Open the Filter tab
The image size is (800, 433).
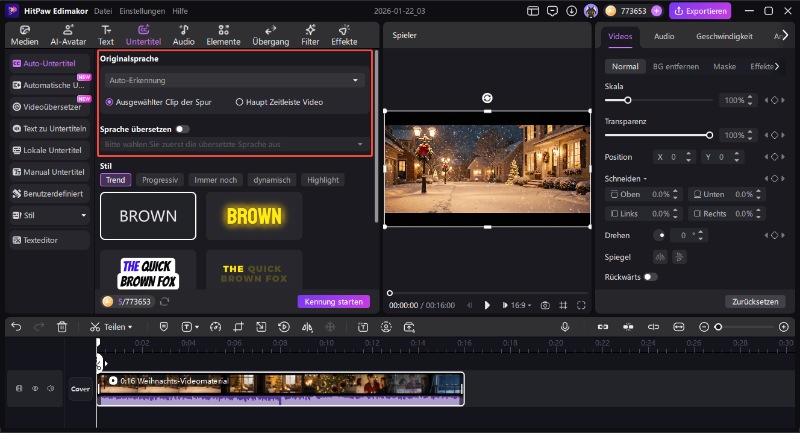pyautogui.click(x=310, y=35)
